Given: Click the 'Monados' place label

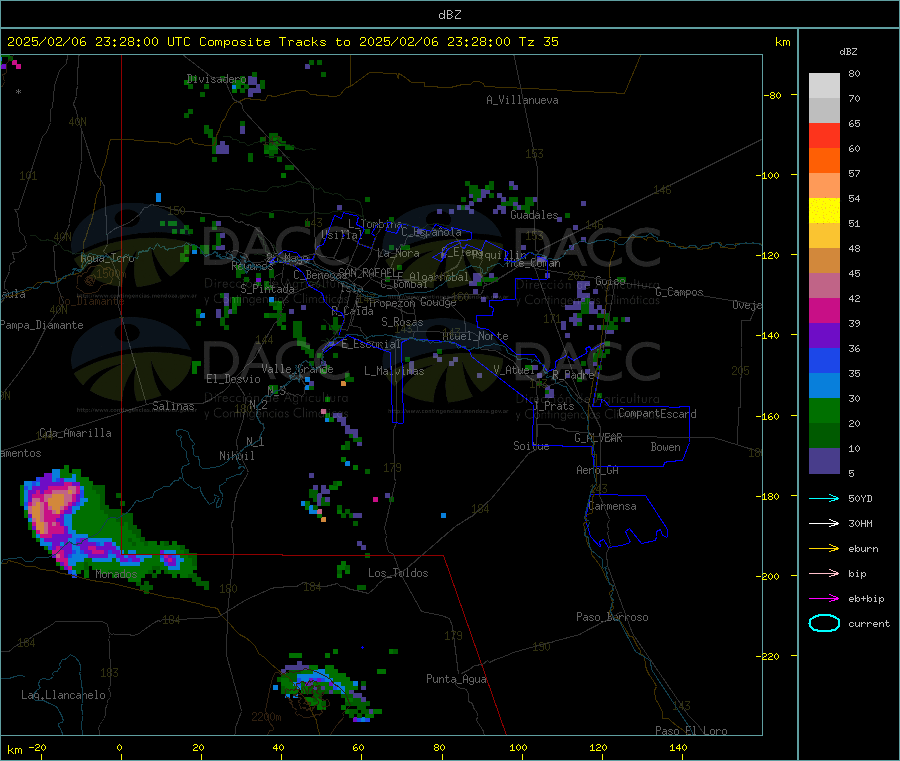Looking at the screenshot, I should [116, 574].
